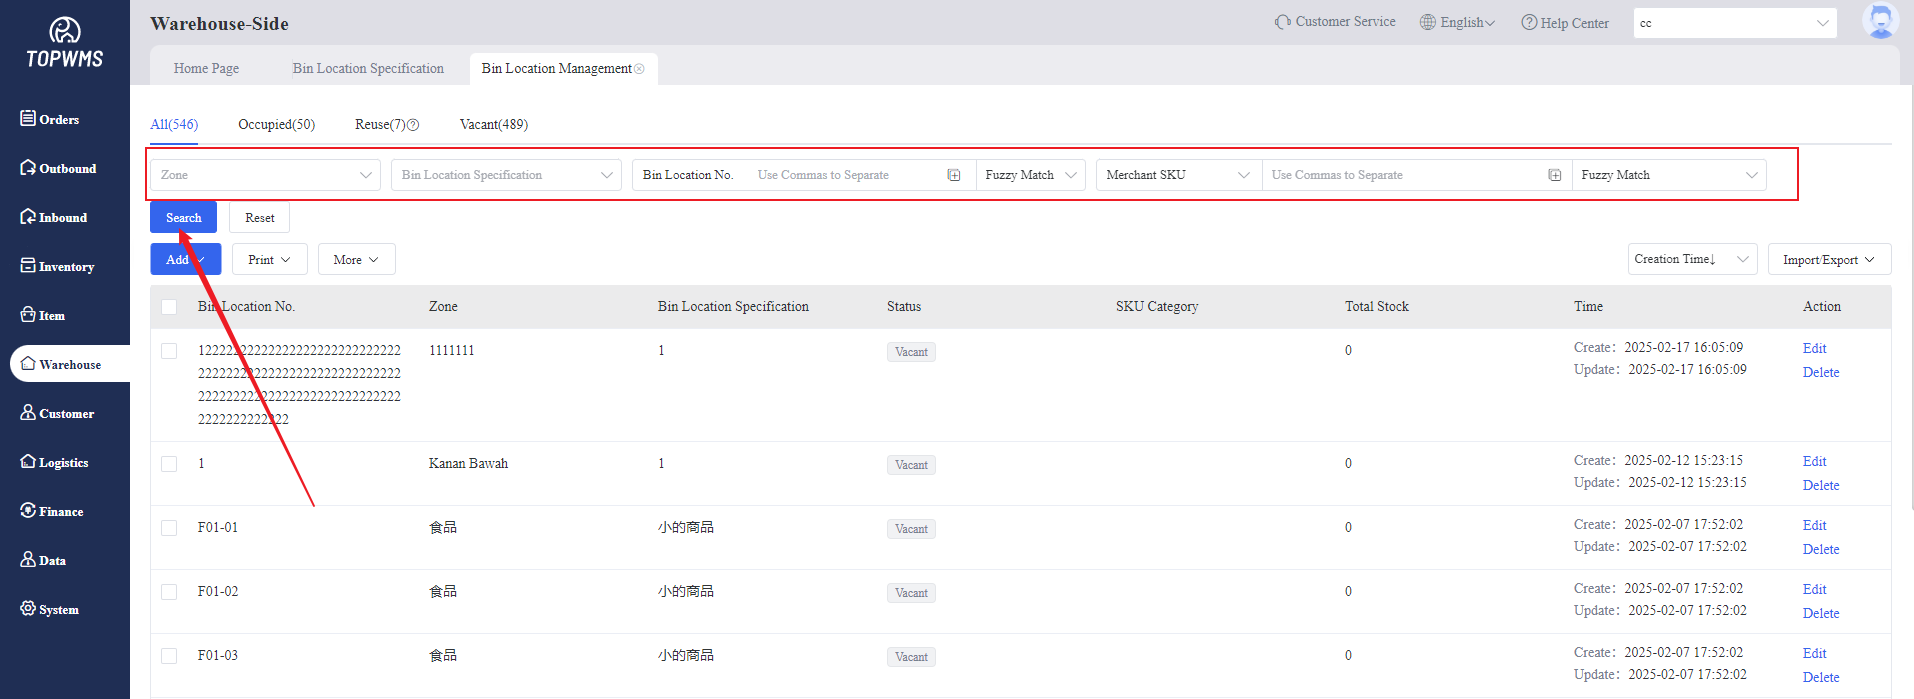Viewport: 1914px width, 699px height.
Task: Click the Bin Location No. batch-input icon
Action: click(954, 175)
